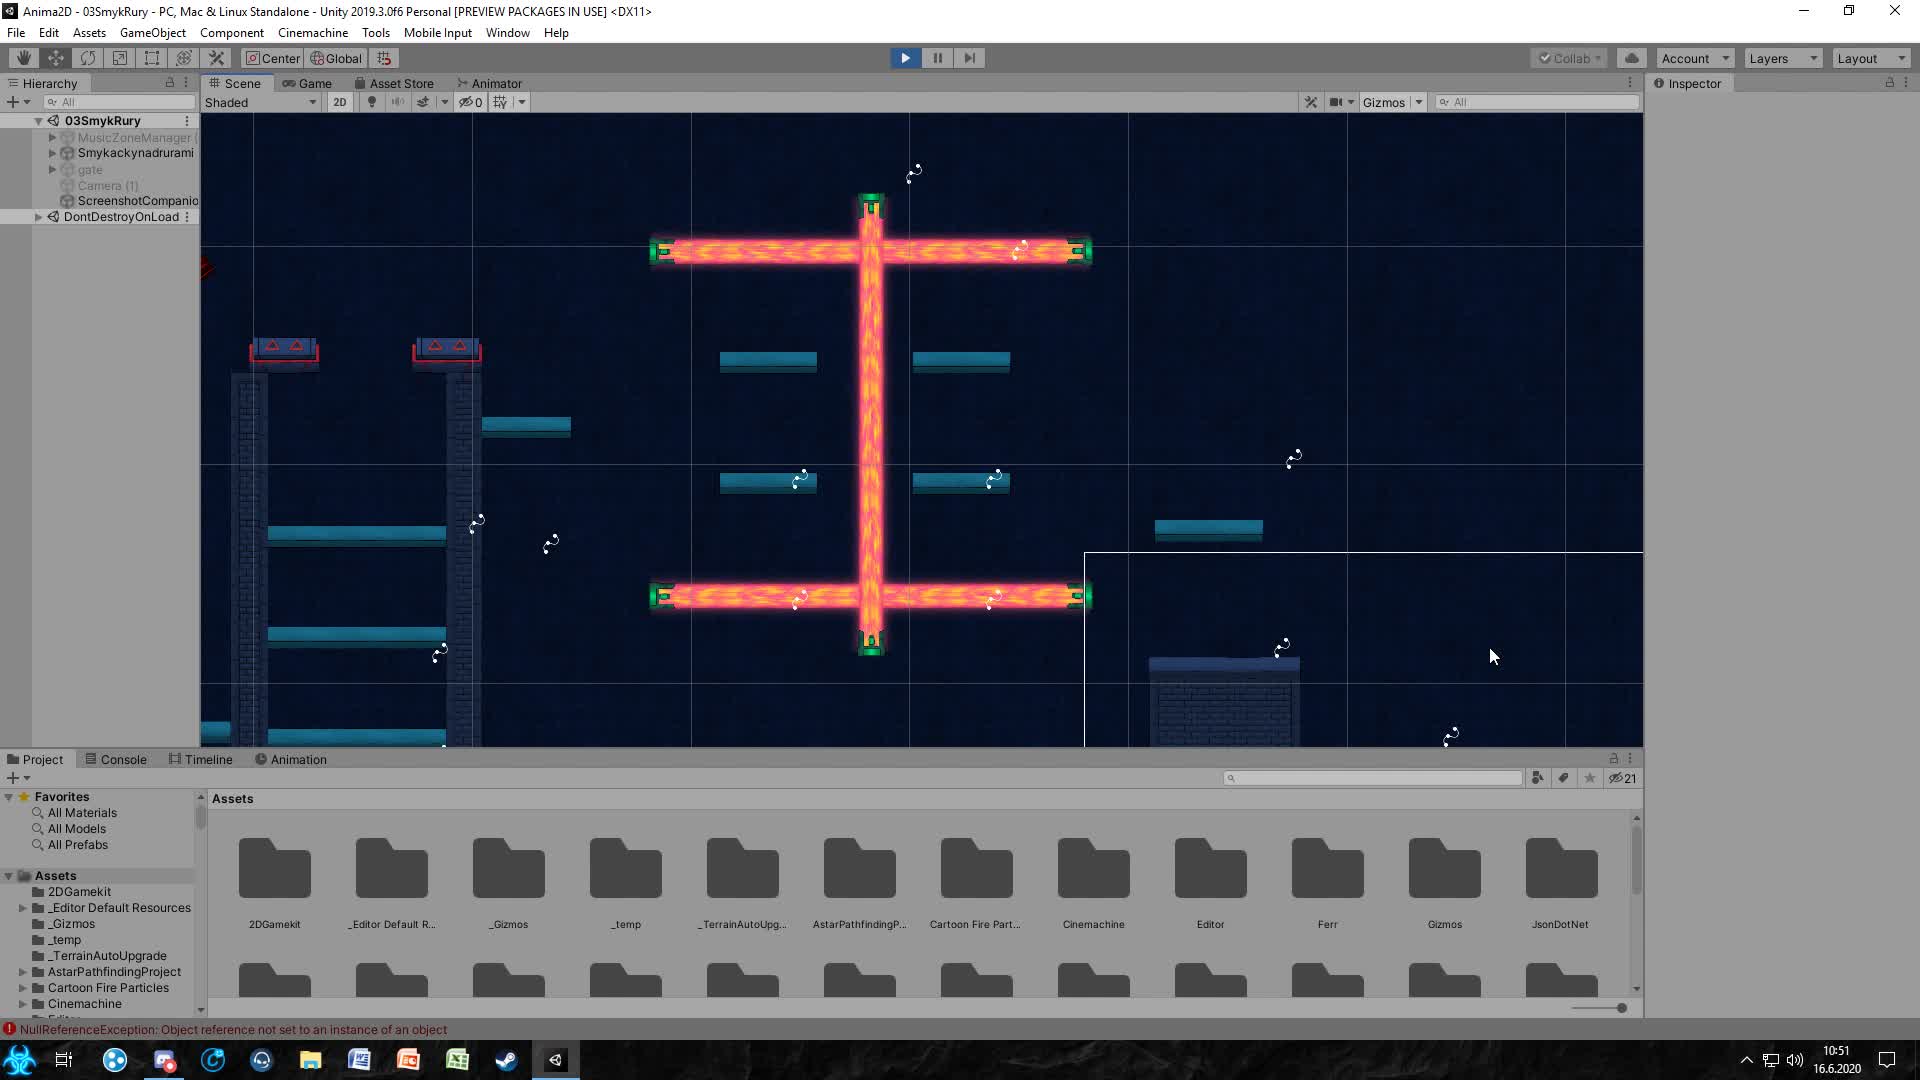This screenshot has height=1080, width=1920.
Task: Toggle scene audio on
Action: point(397,102)
